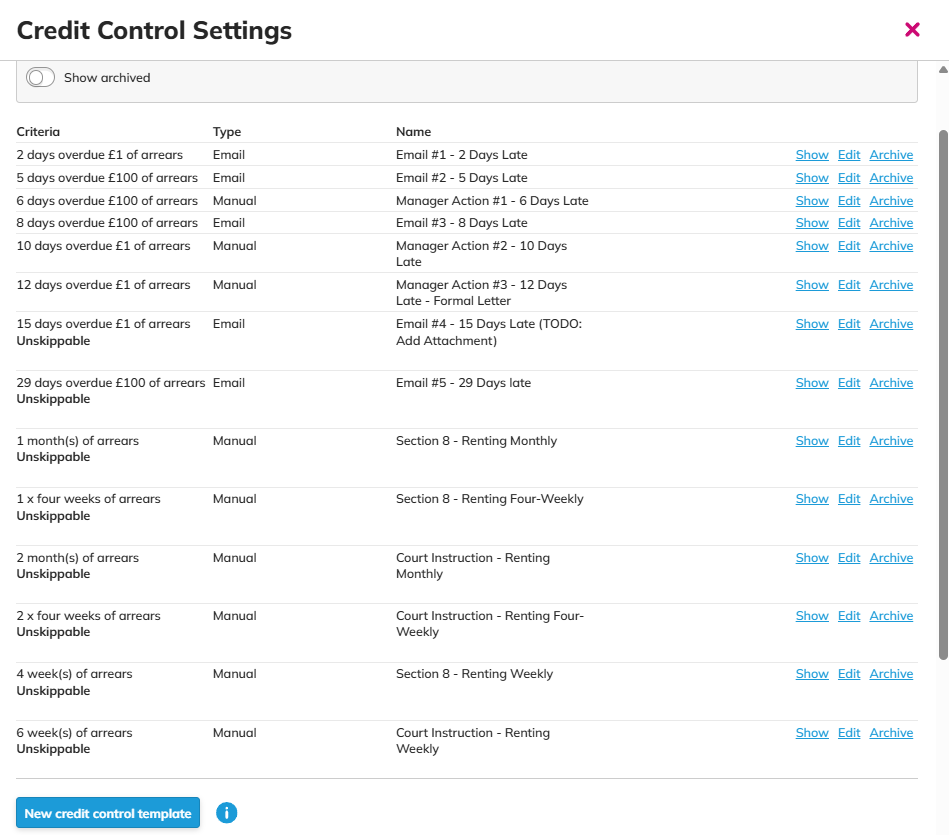
Task: Click New credit control template button
Action: click(x=108, y=813)
